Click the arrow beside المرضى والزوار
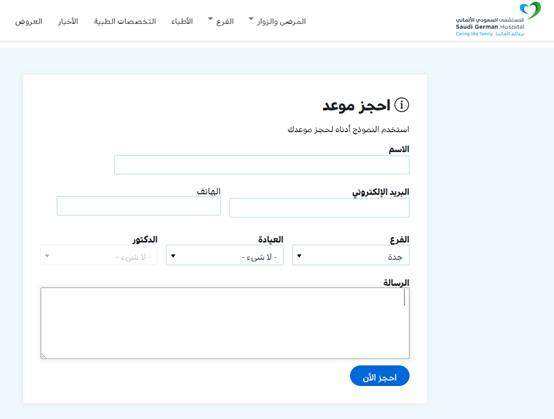 251,18
